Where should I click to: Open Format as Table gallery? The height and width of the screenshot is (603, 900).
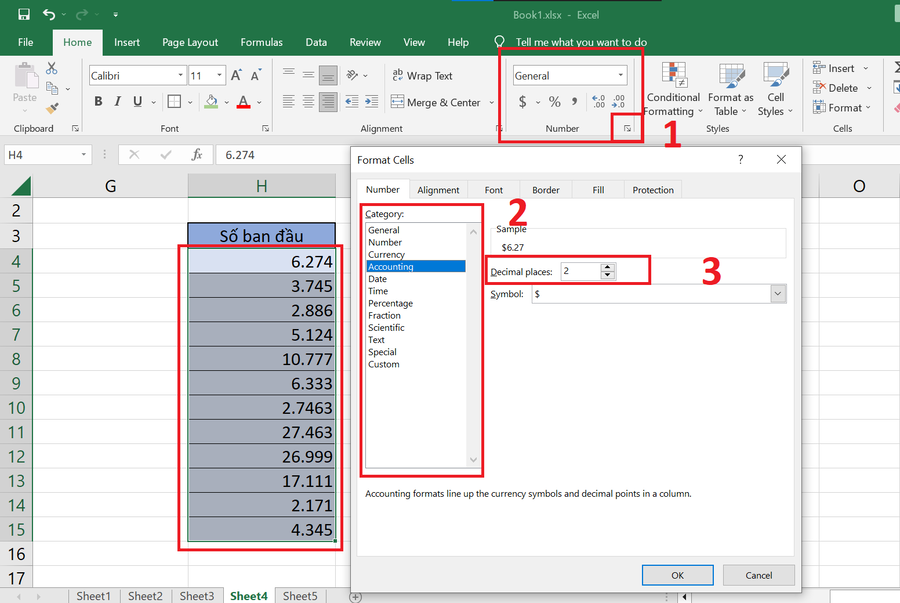(731, 89)
